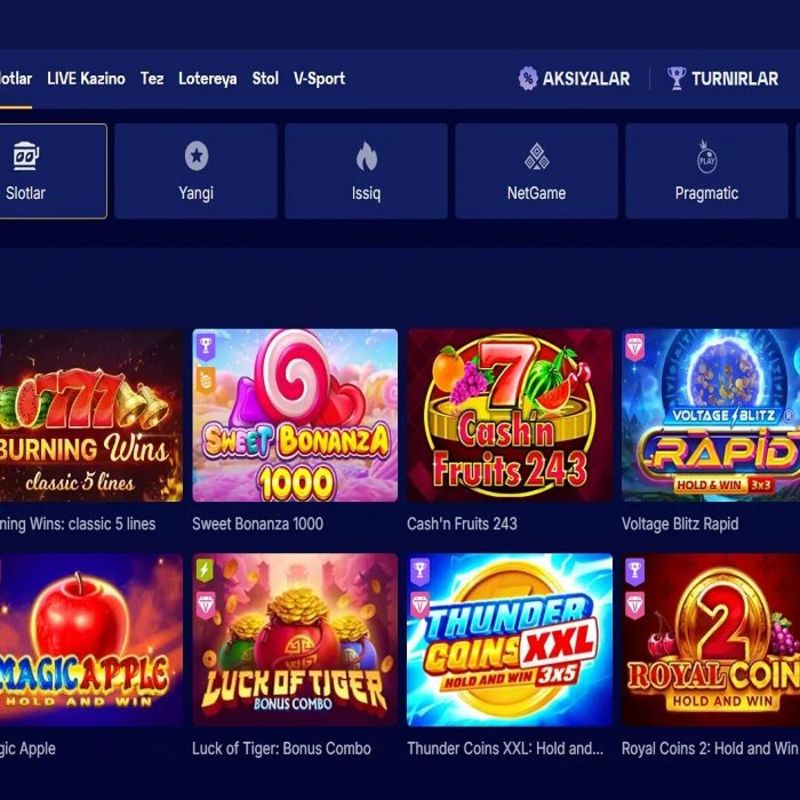Click trophy badge on Thunder Coins XXL
The width and height of the screenshot is (800, 800).
click(420, 571)
